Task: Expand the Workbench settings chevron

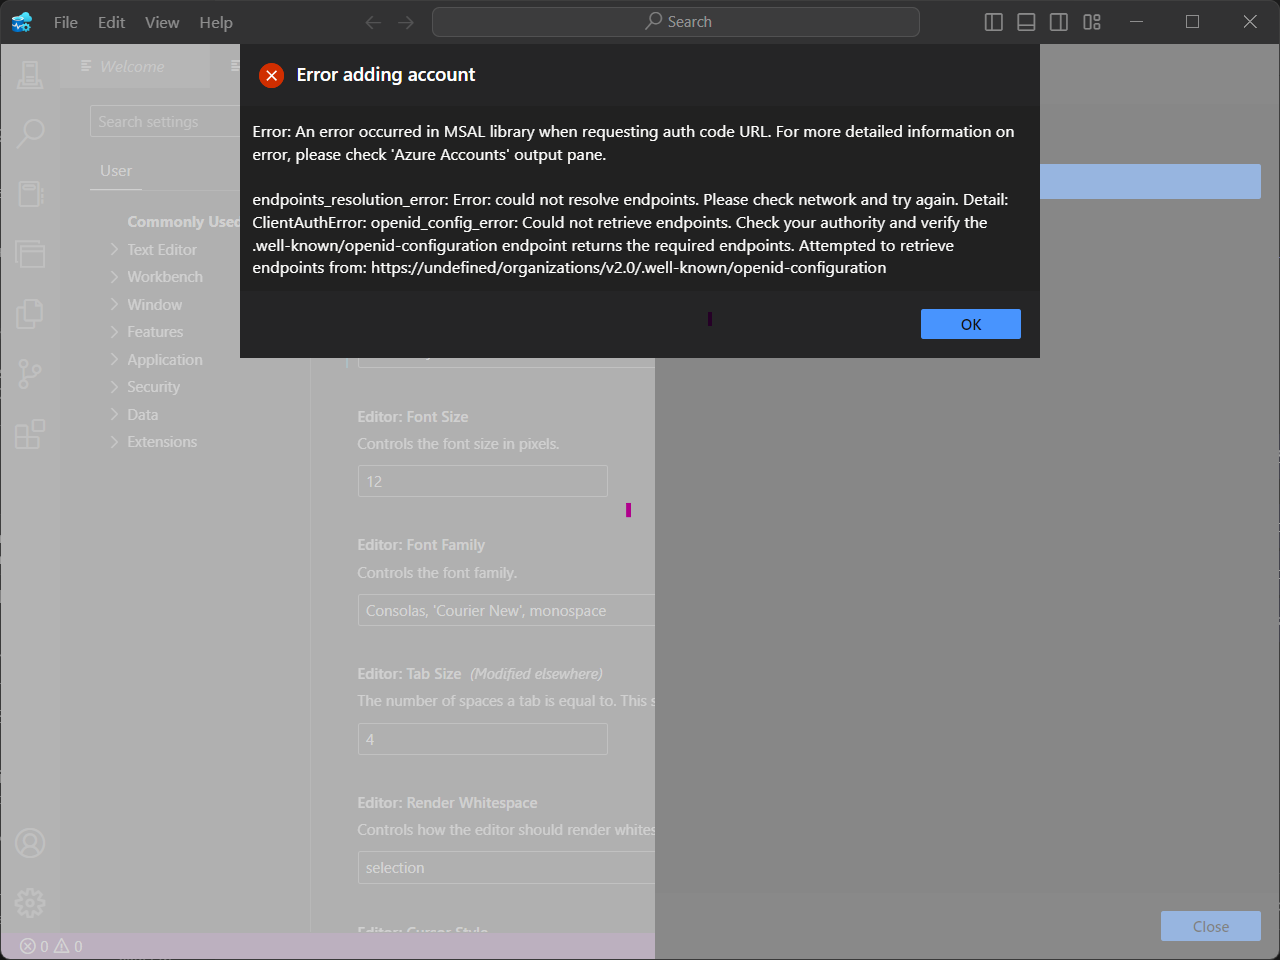Action: click(115, 277)
